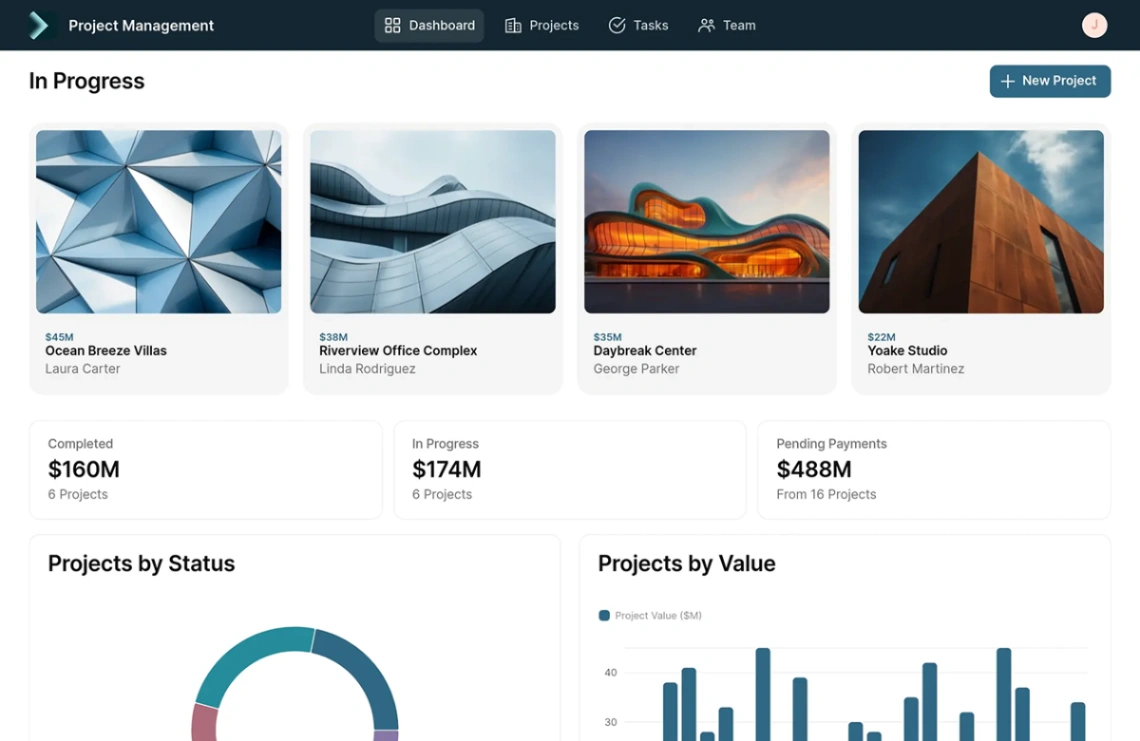Click the name Robert Martinez
This screenshot has width=1140, height=741.
(916, 369)
